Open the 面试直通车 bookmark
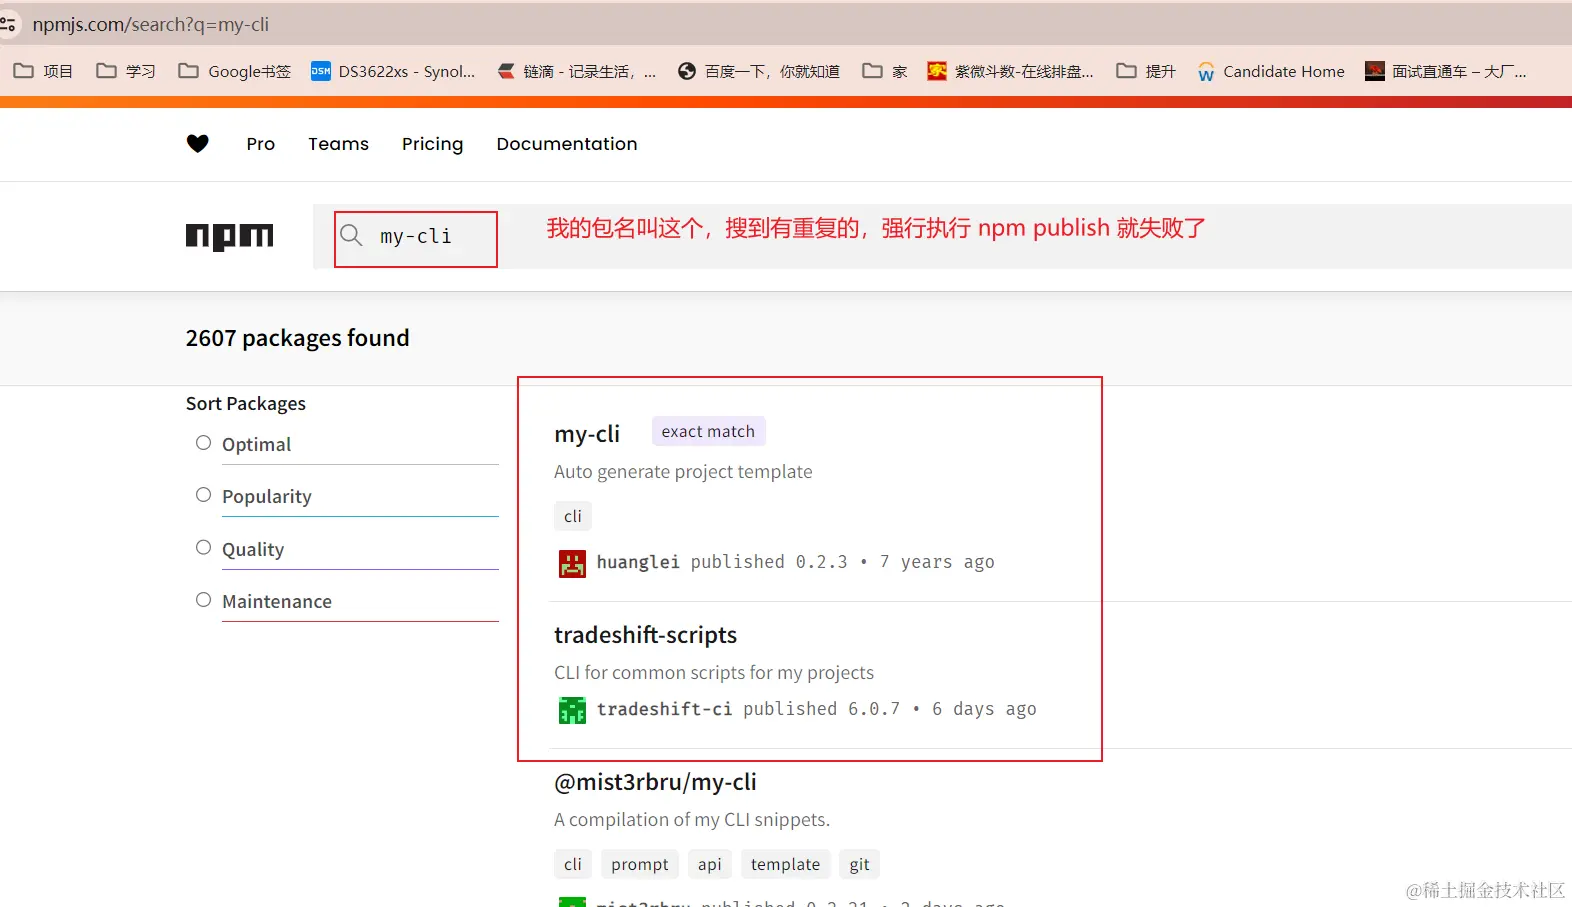This screenshot has width=1572, height=907. coord(1446,71)
